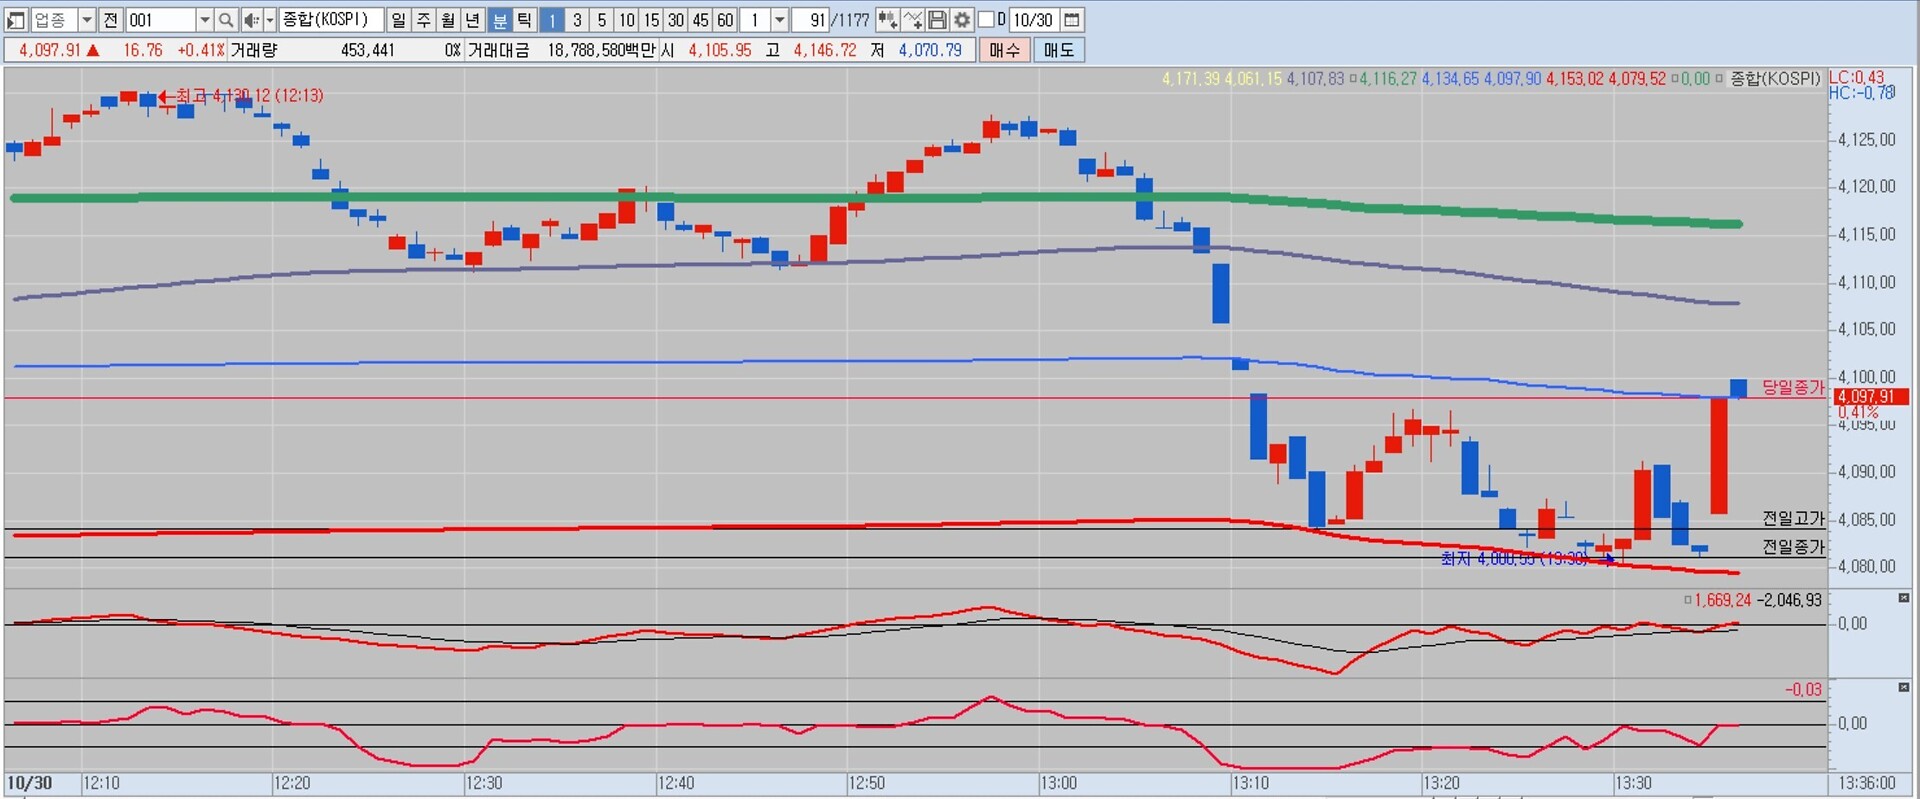Save the chart with the floppy disk icon
The height and width of the screenshot is (799, 1920).
(x=937, y=20)
